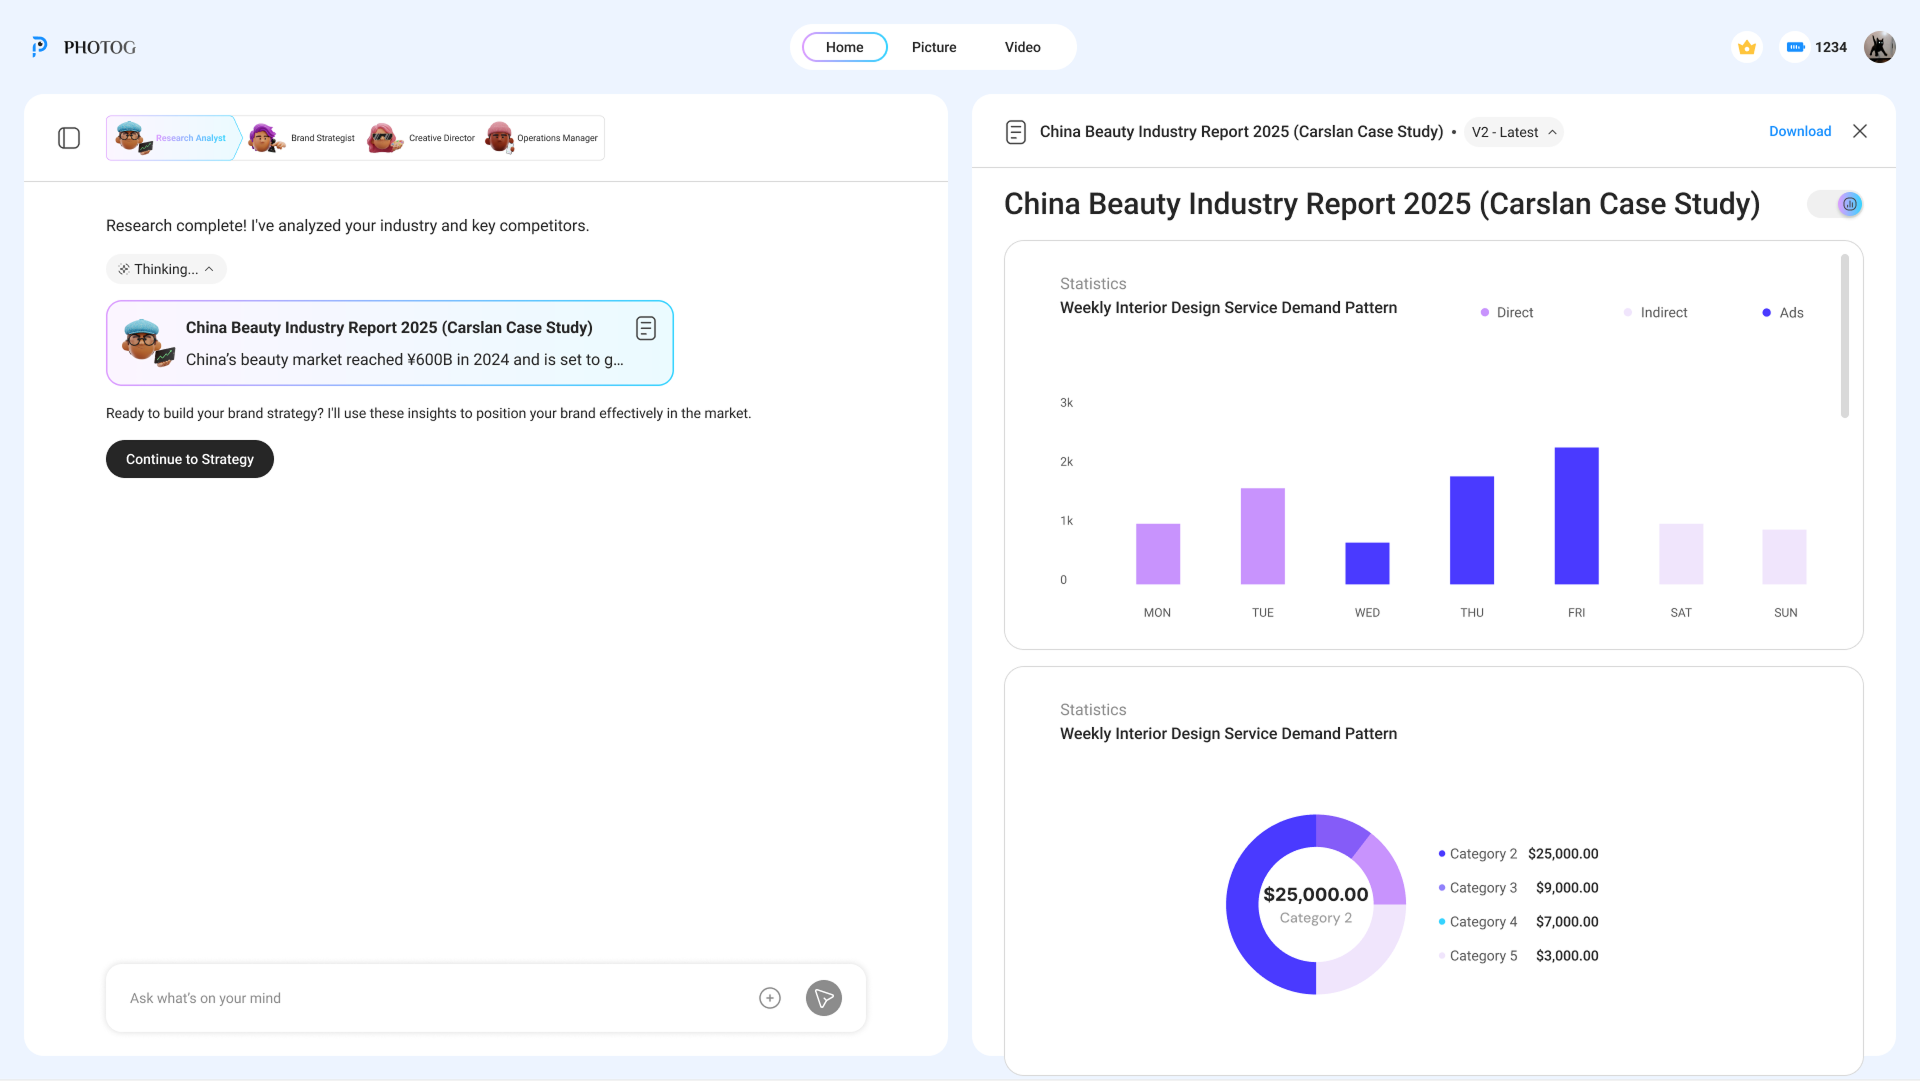Open the V2 - Latest version dropdown

coord(1513,132)
